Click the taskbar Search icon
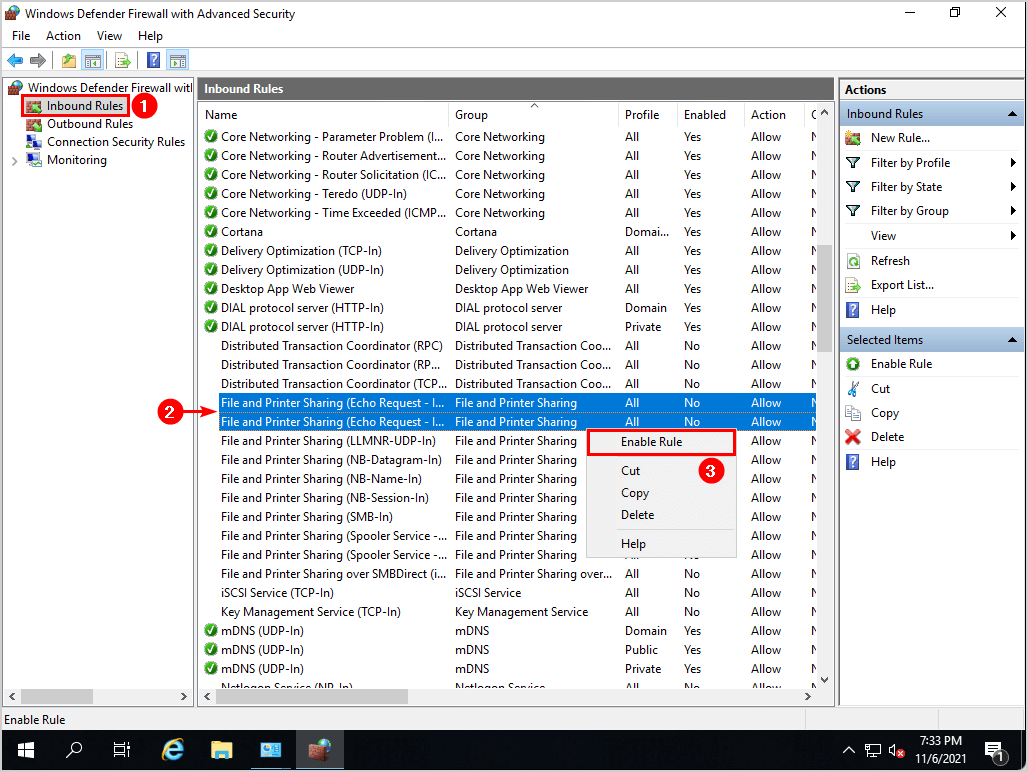Image resolution: width=1028 pixels, height=772 pixels. click(74, 750)
